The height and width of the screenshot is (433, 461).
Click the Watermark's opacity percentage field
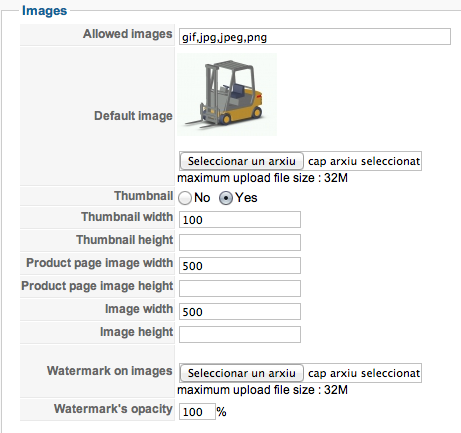pos(197,412)
